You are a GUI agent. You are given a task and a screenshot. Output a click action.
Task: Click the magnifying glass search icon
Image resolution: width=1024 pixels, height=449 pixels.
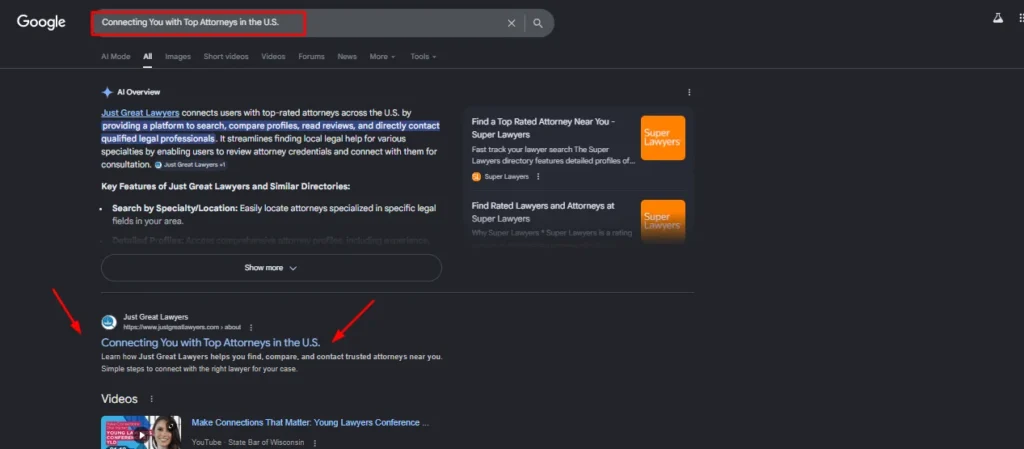click(537, 23)
